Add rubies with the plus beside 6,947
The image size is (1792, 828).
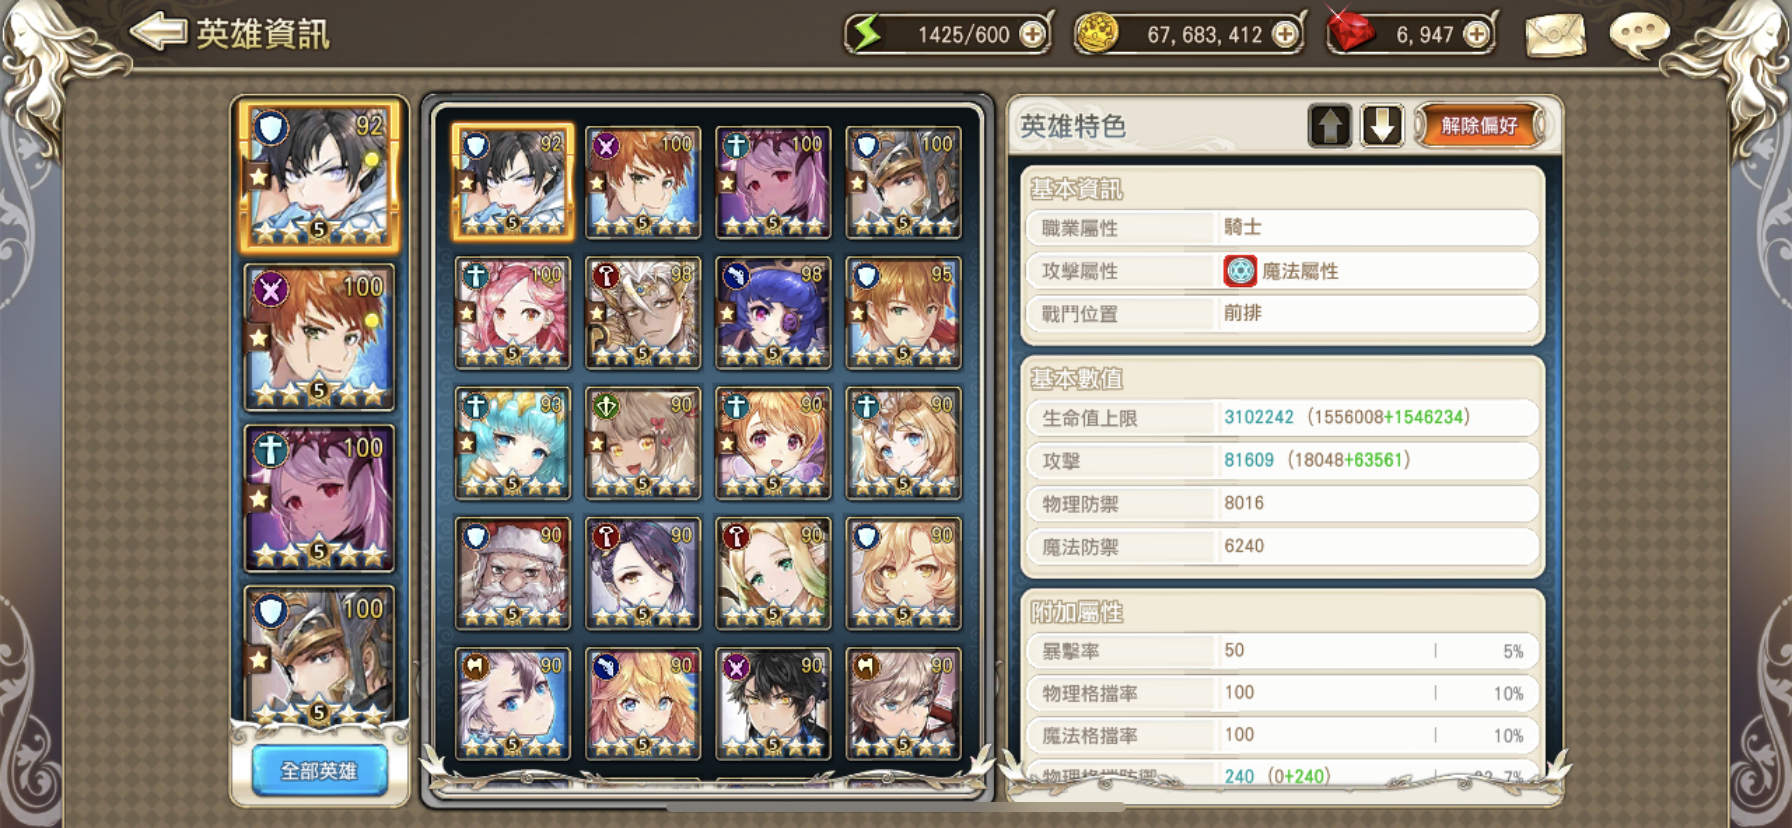(1476, 35)
